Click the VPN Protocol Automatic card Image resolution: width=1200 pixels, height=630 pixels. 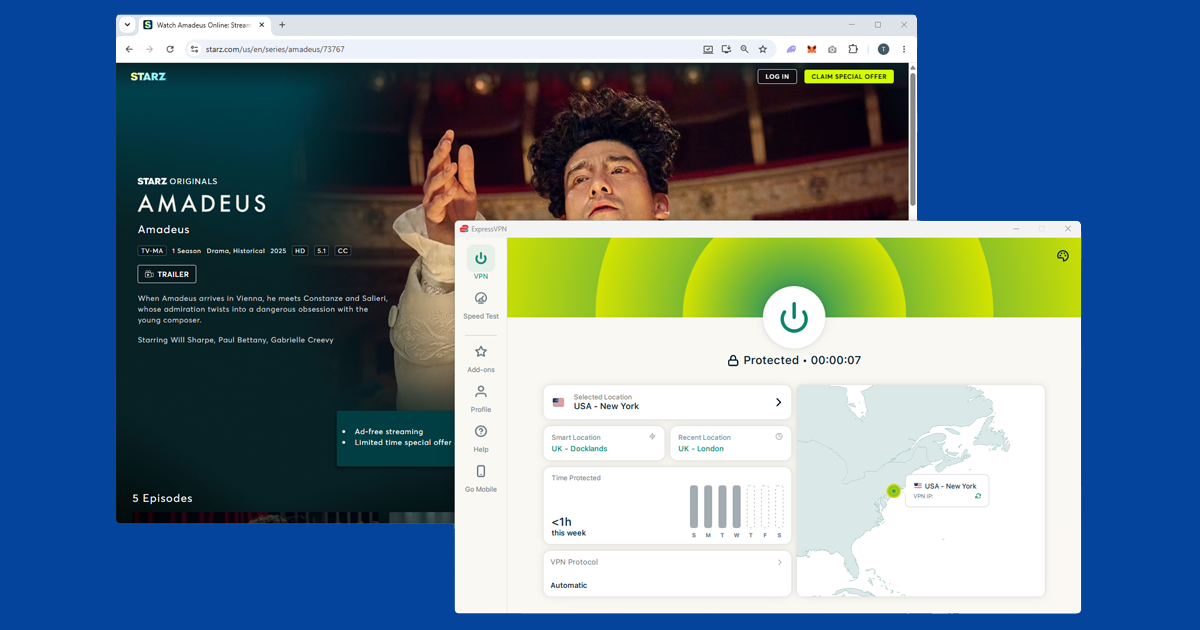tap(667, 574)
